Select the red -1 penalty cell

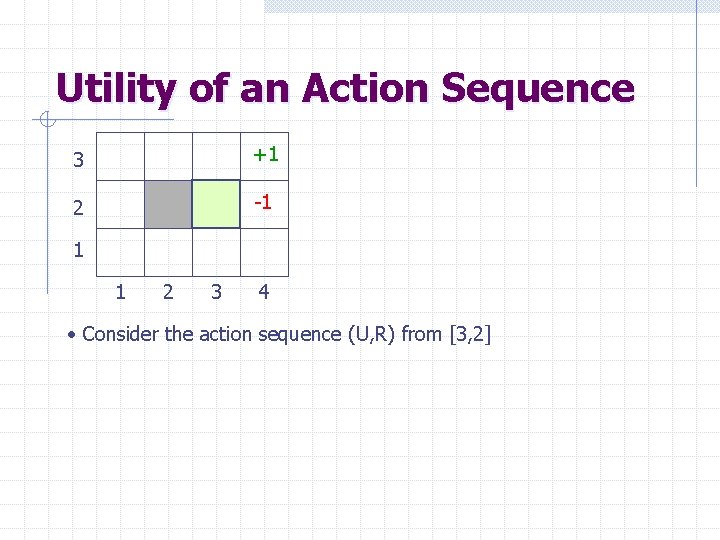click(x=264, y=203)
